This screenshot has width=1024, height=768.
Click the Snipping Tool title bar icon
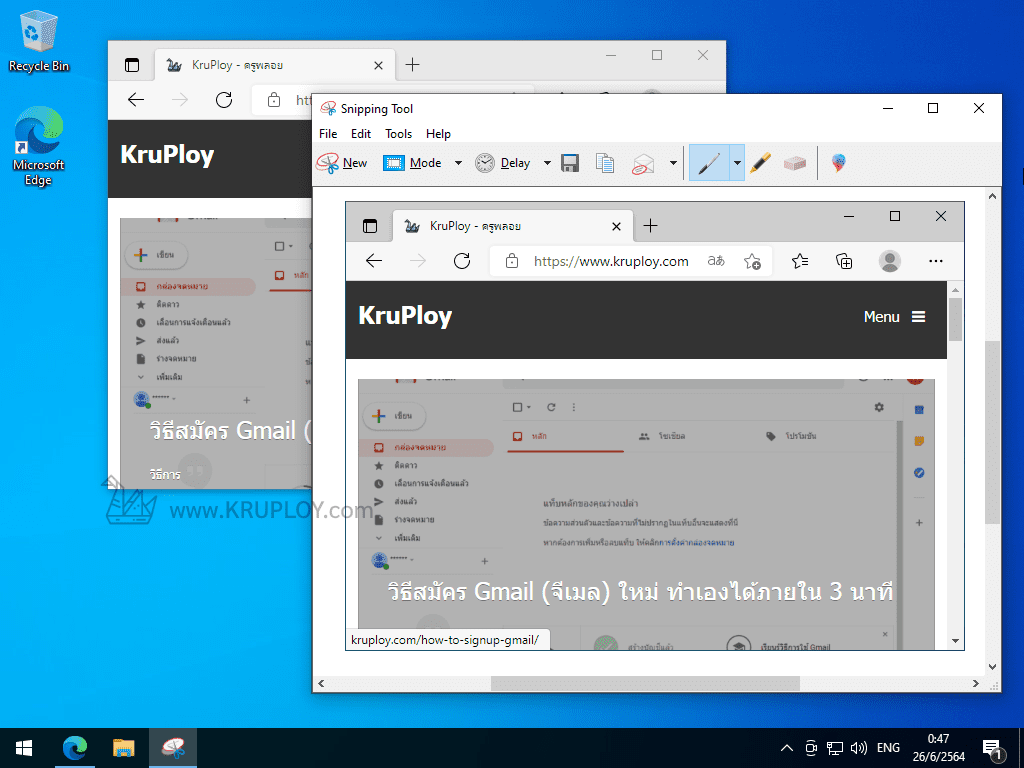click(x=328, y=108)
